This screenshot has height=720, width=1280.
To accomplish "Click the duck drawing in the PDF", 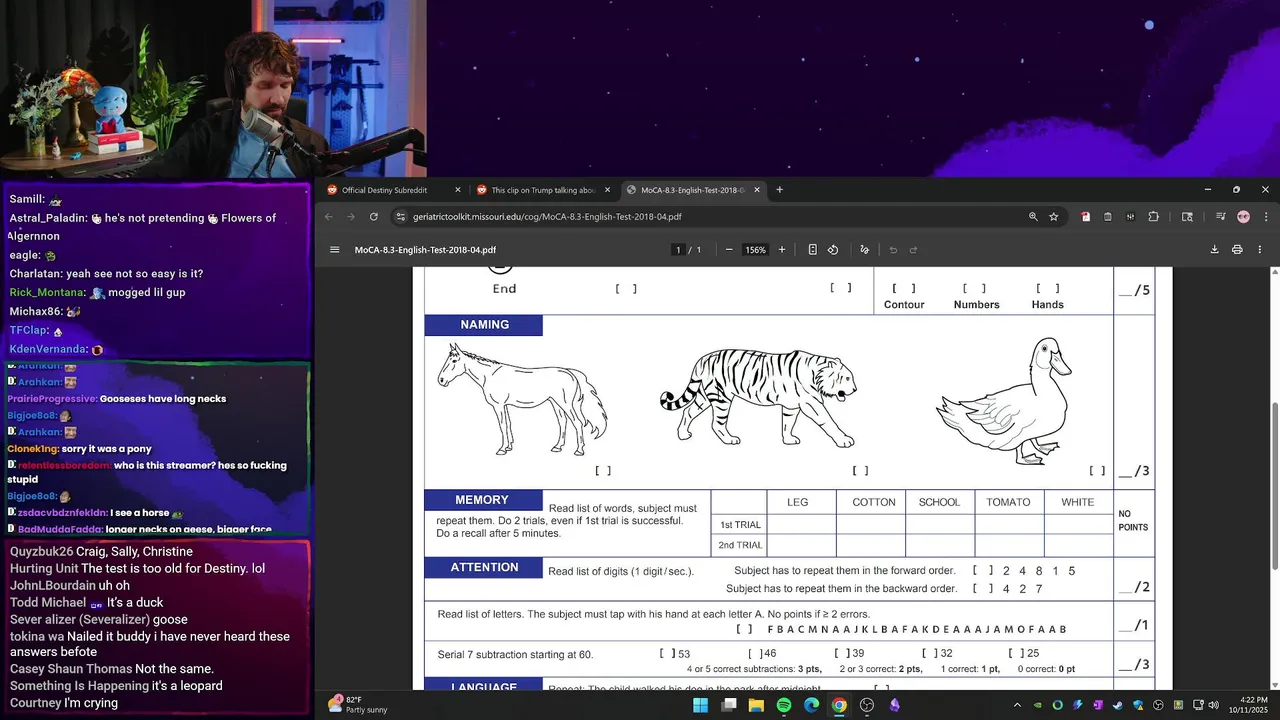I will click(x=1004, y=401).
